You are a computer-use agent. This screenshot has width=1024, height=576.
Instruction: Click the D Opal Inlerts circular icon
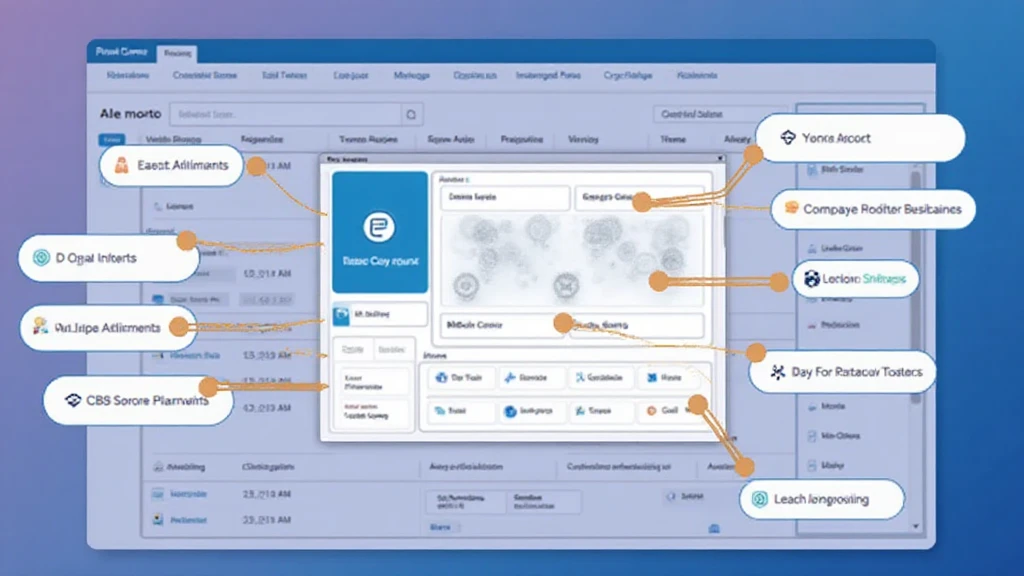click(41, 258)
